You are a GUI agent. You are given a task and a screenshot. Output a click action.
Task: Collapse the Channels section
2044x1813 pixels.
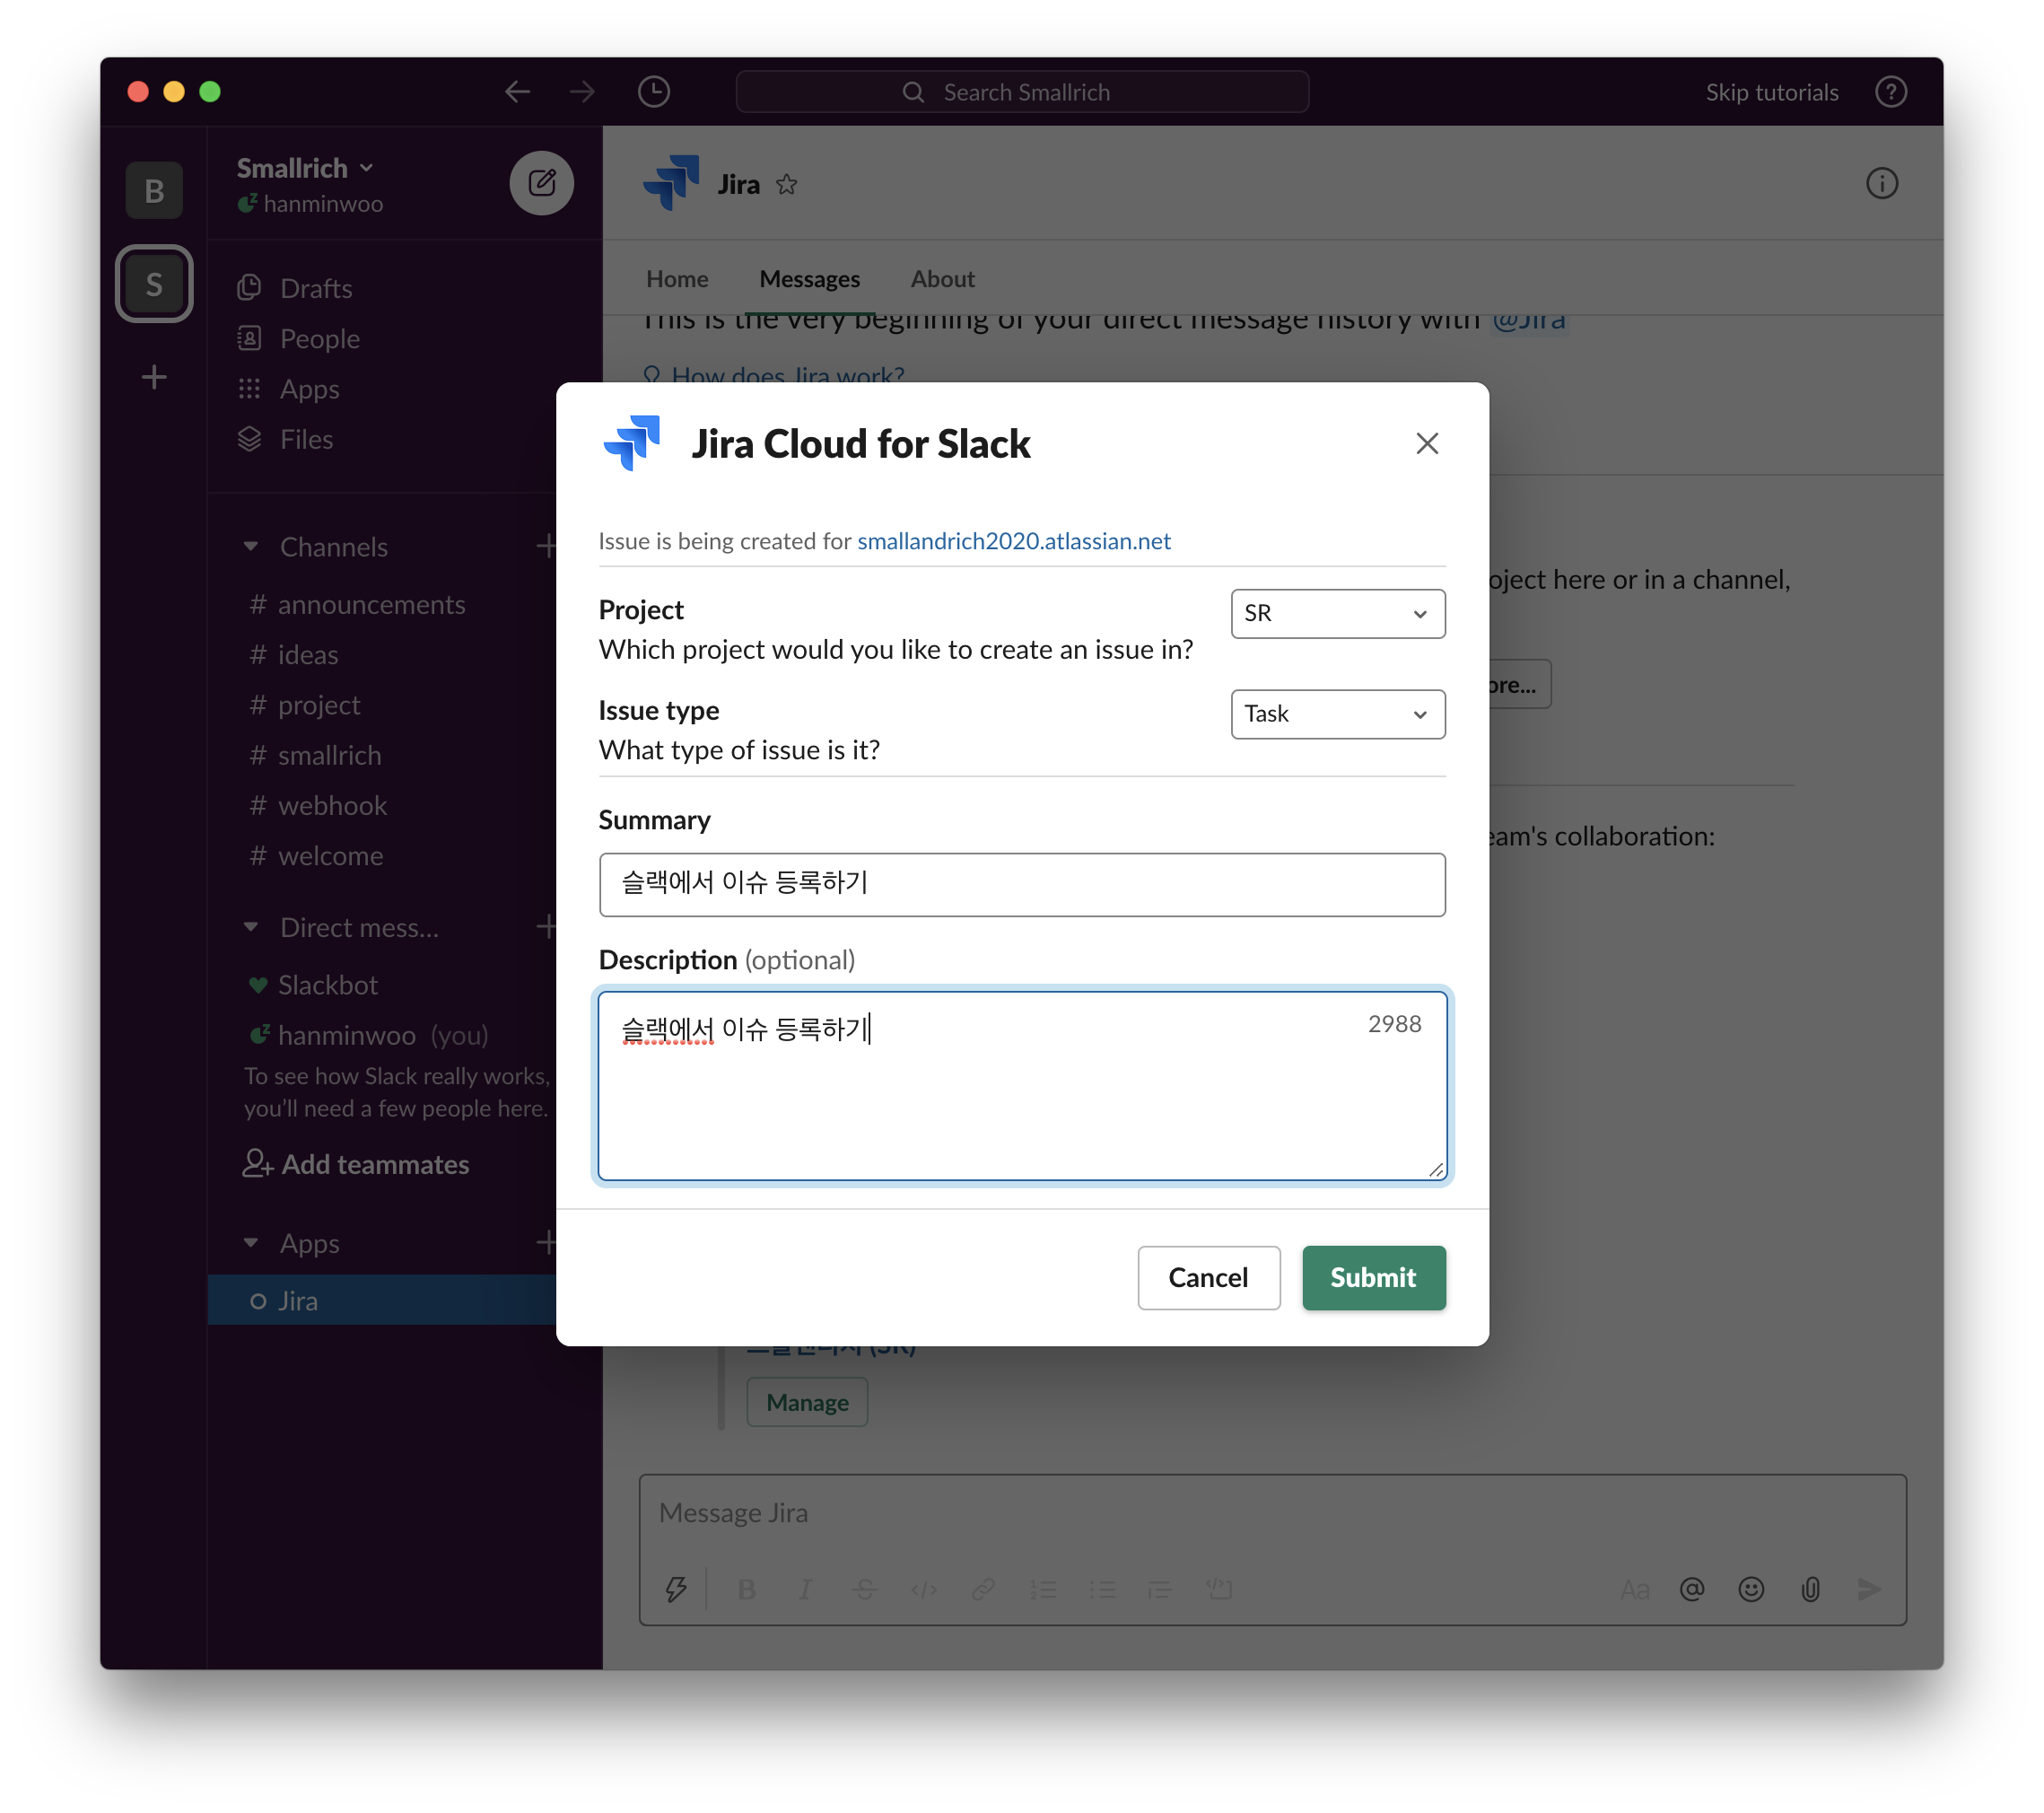[x=251, y=547]
